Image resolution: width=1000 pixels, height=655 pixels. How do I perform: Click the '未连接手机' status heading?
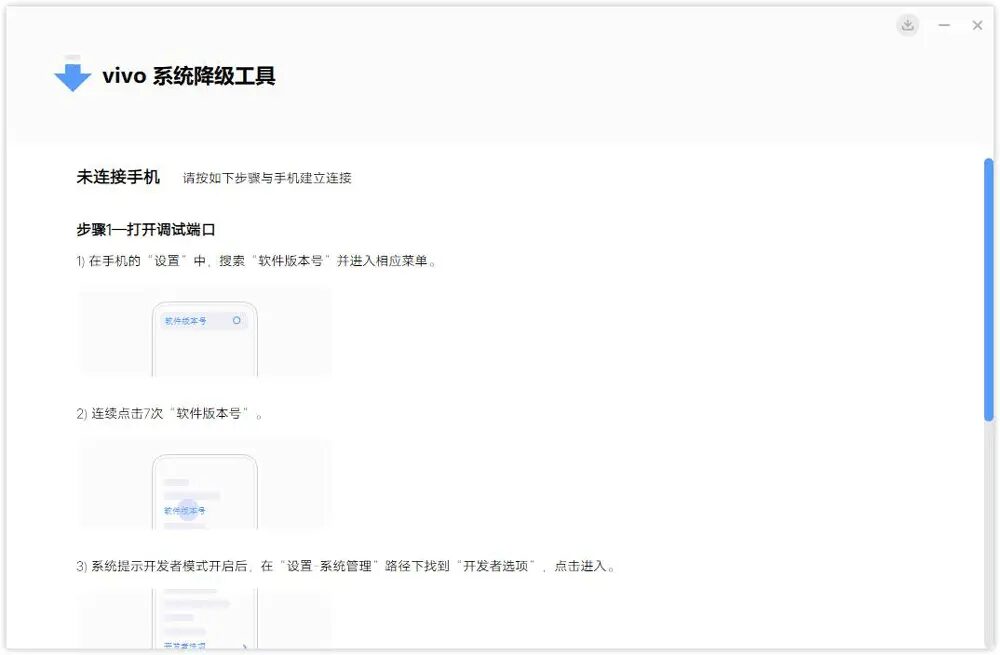click(x=118, y=177)
